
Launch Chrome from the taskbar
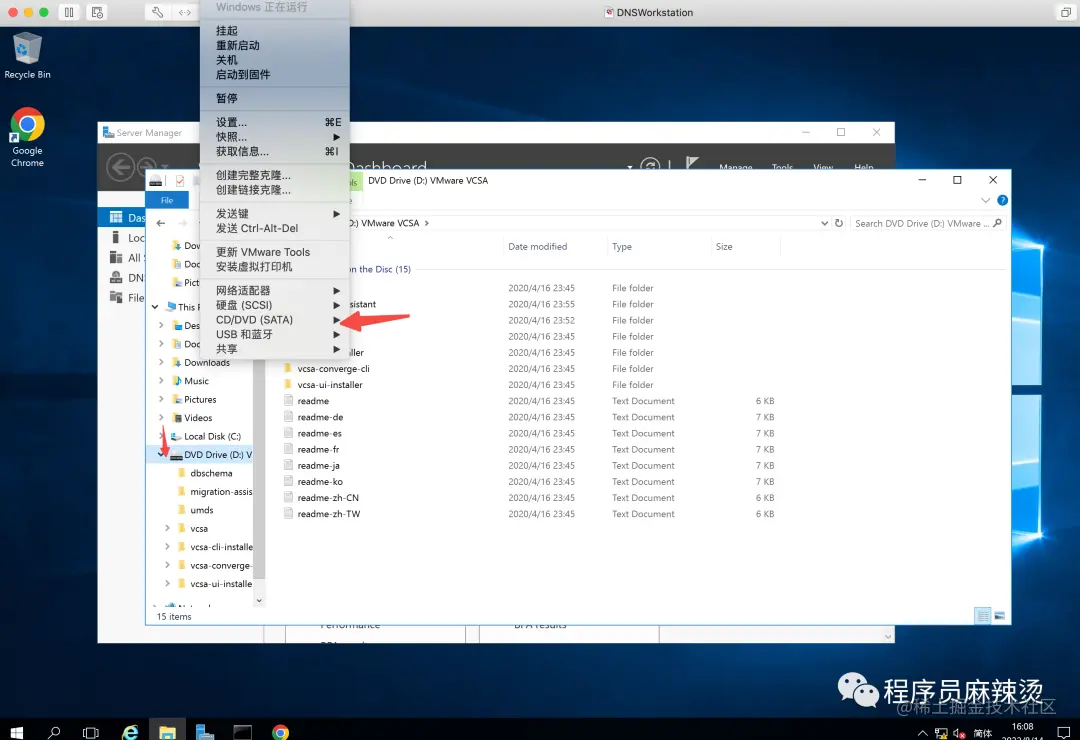pos(280,732)
